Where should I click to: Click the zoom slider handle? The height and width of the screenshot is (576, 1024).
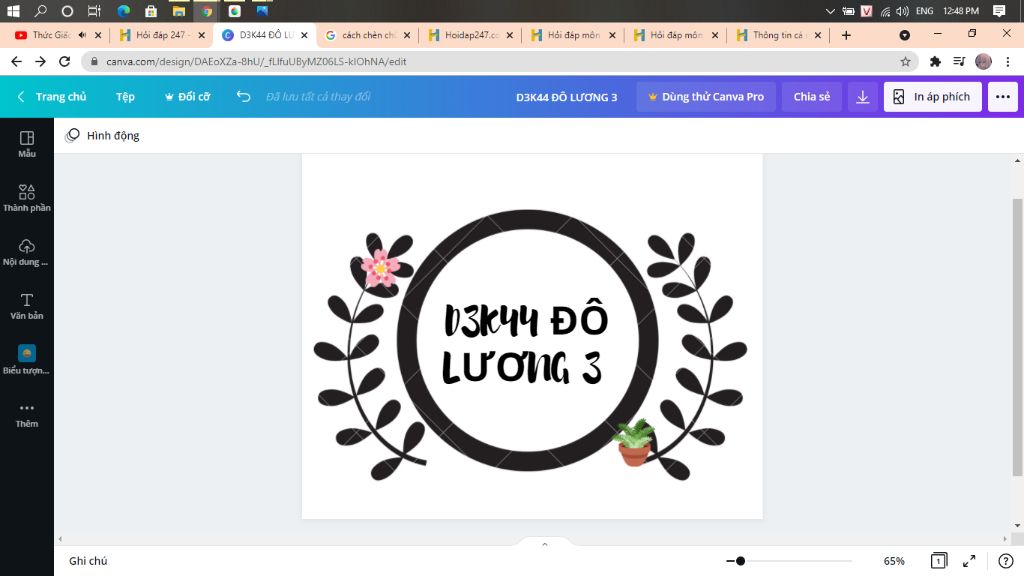click(x=740, y=561)
